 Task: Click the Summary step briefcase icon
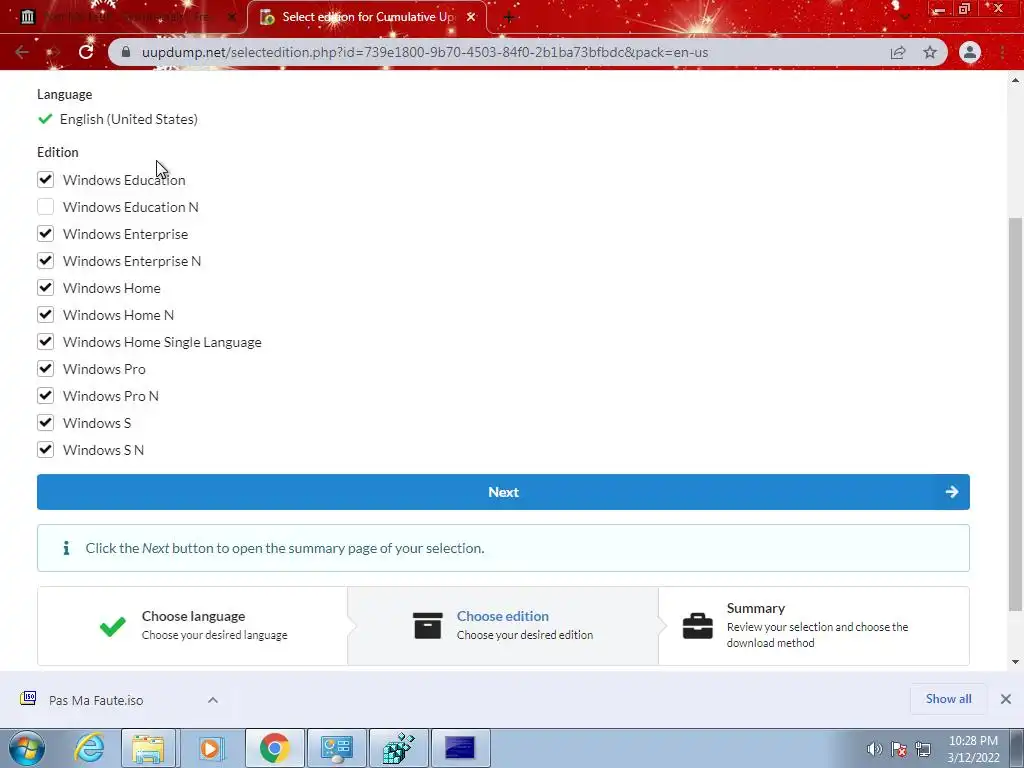click(x=697, y=626)
